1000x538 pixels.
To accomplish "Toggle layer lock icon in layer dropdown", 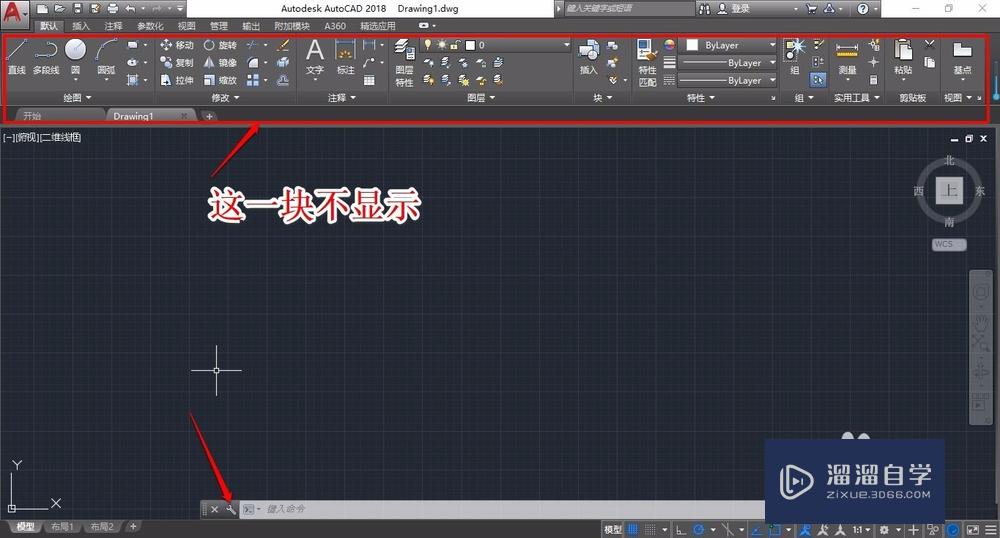I will coord(455,45).
